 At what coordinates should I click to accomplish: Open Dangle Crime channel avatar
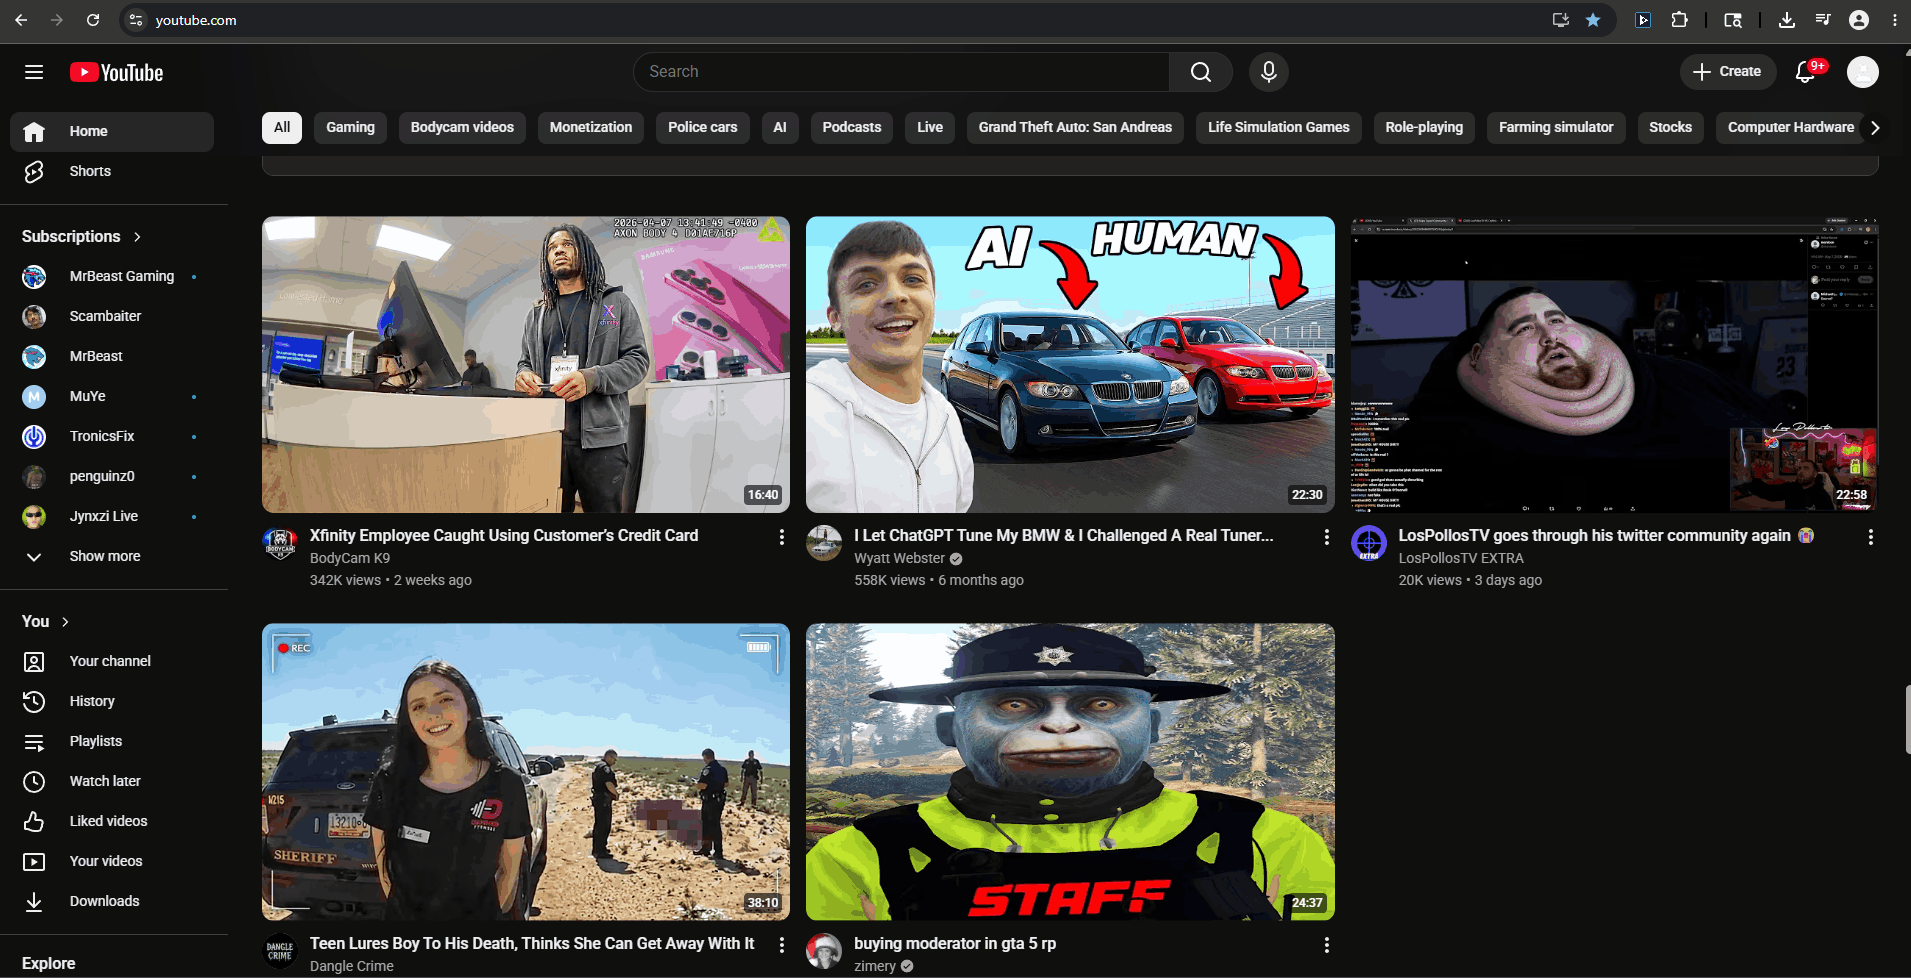point(280,951)
